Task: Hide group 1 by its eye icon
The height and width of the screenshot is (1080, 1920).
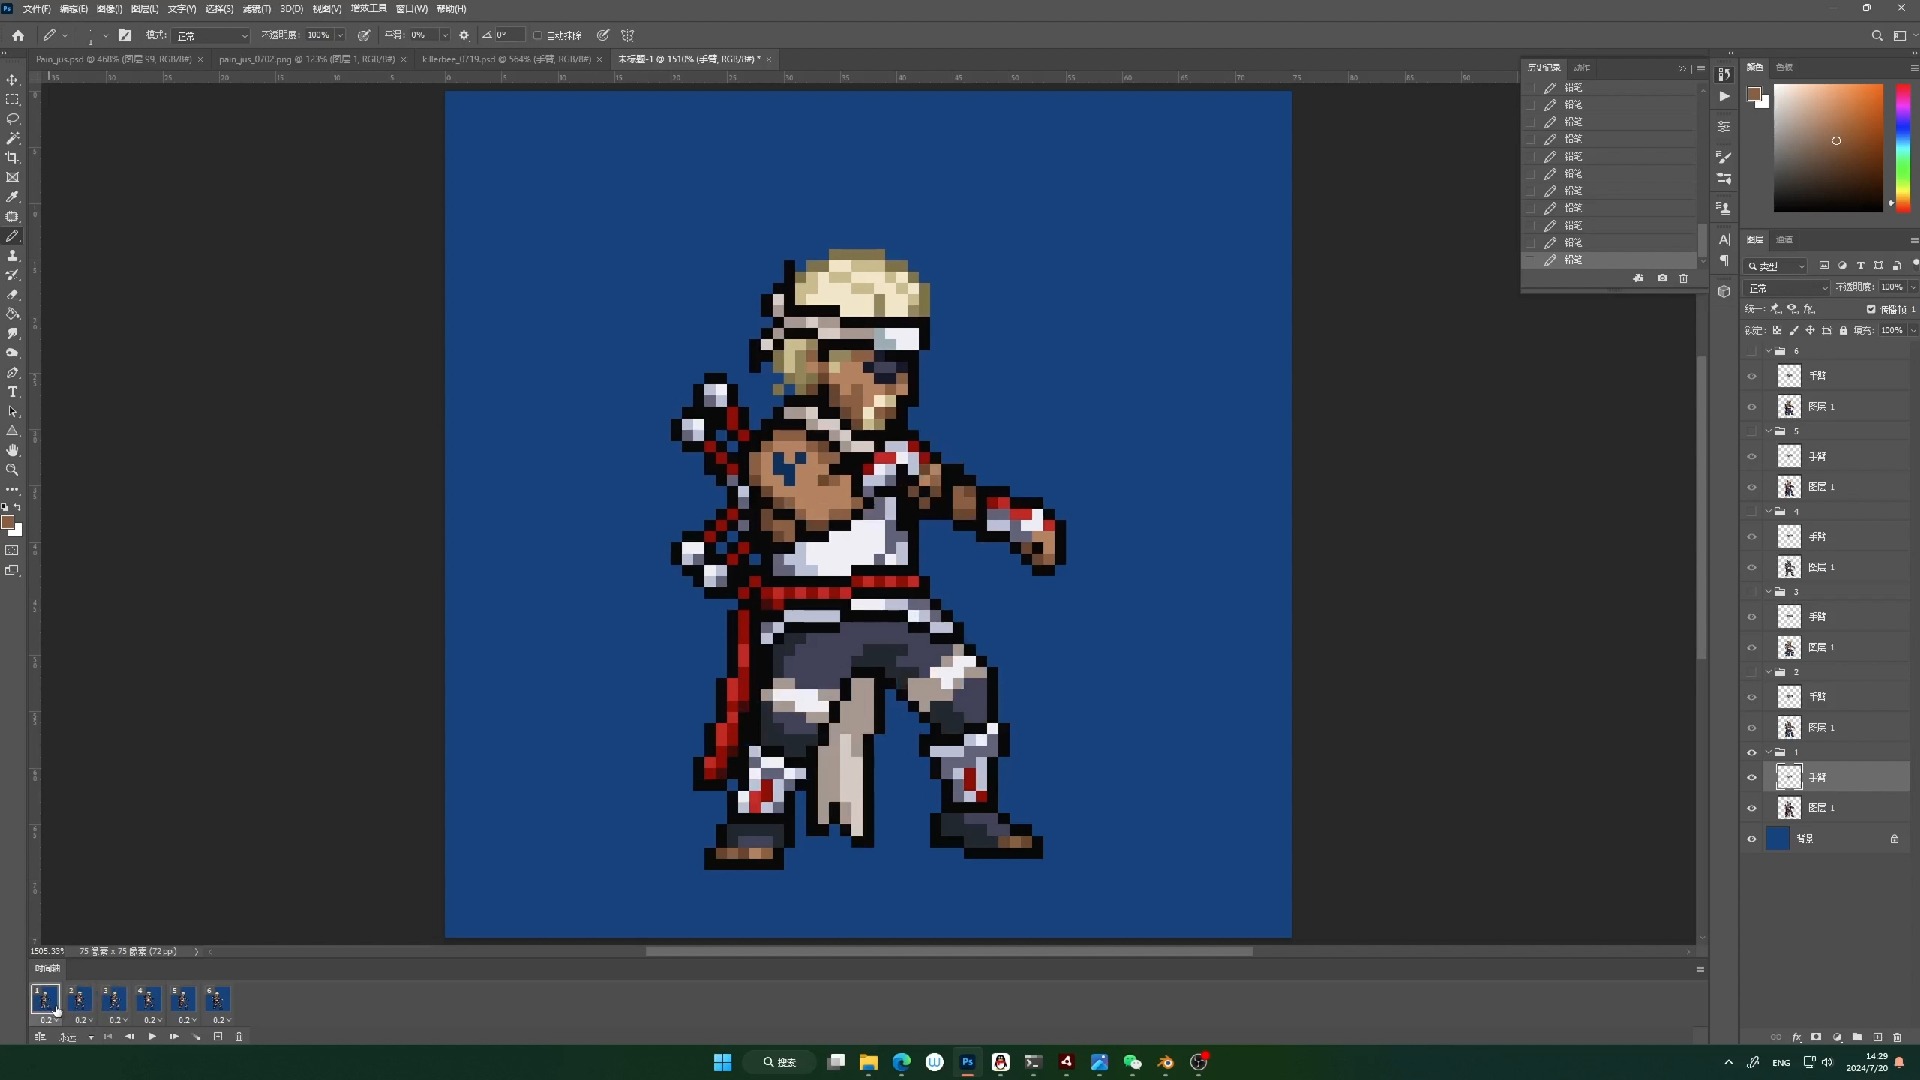Action: 1752,752
